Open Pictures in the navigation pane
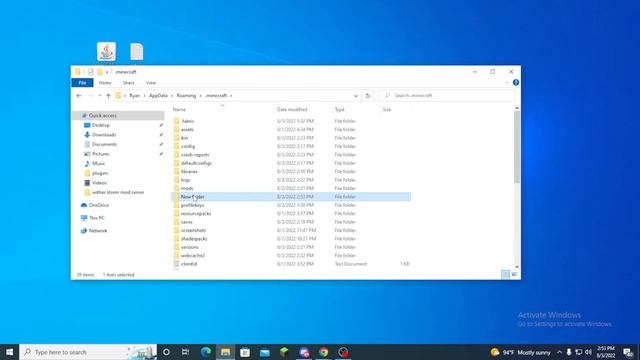 tap(100, 154)
